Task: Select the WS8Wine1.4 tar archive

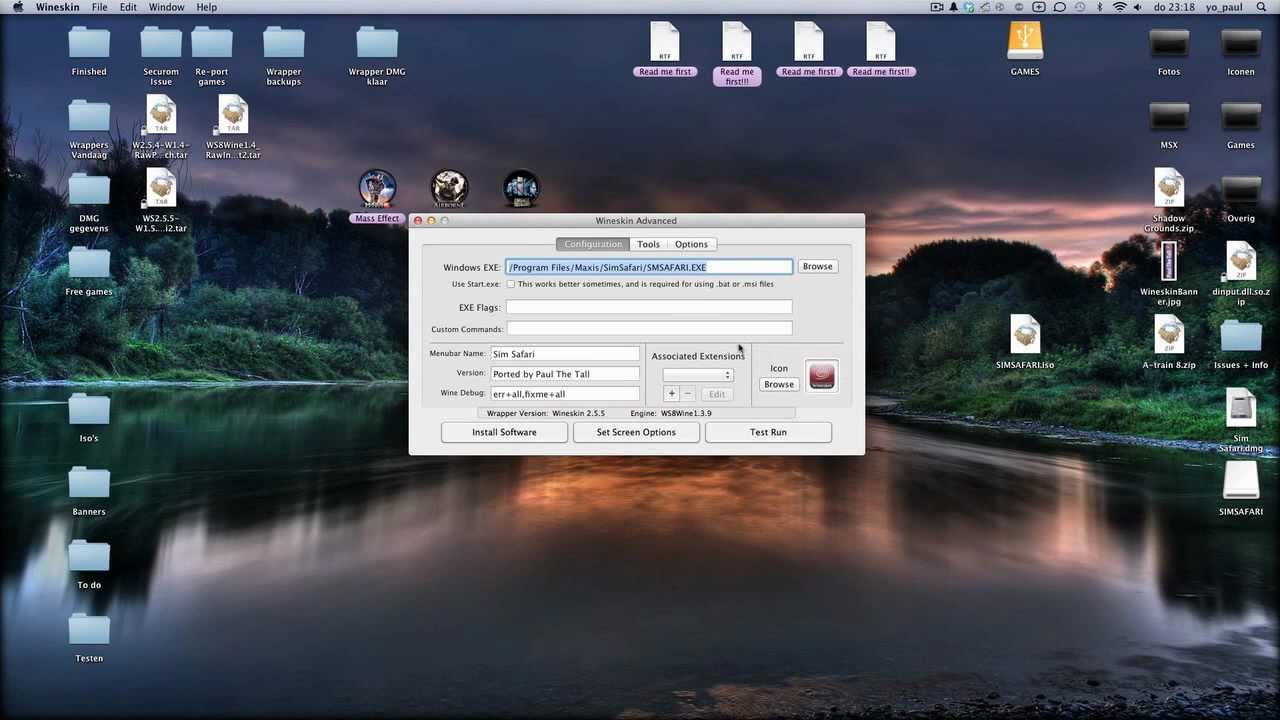Action: [x=233, y=115]
